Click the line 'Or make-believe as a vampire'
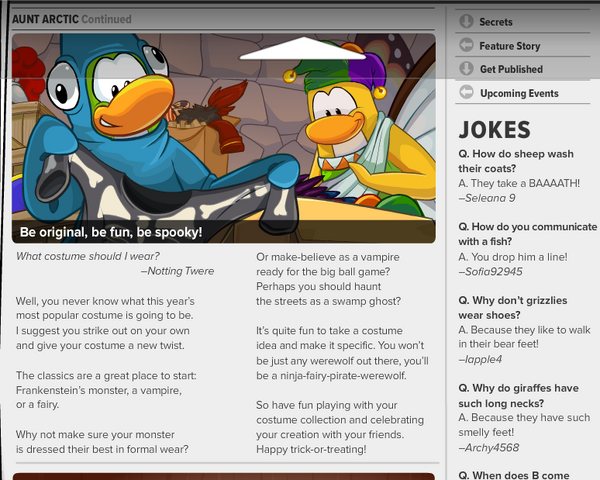Viewport: 600px width, 480px height. point(328,257)
